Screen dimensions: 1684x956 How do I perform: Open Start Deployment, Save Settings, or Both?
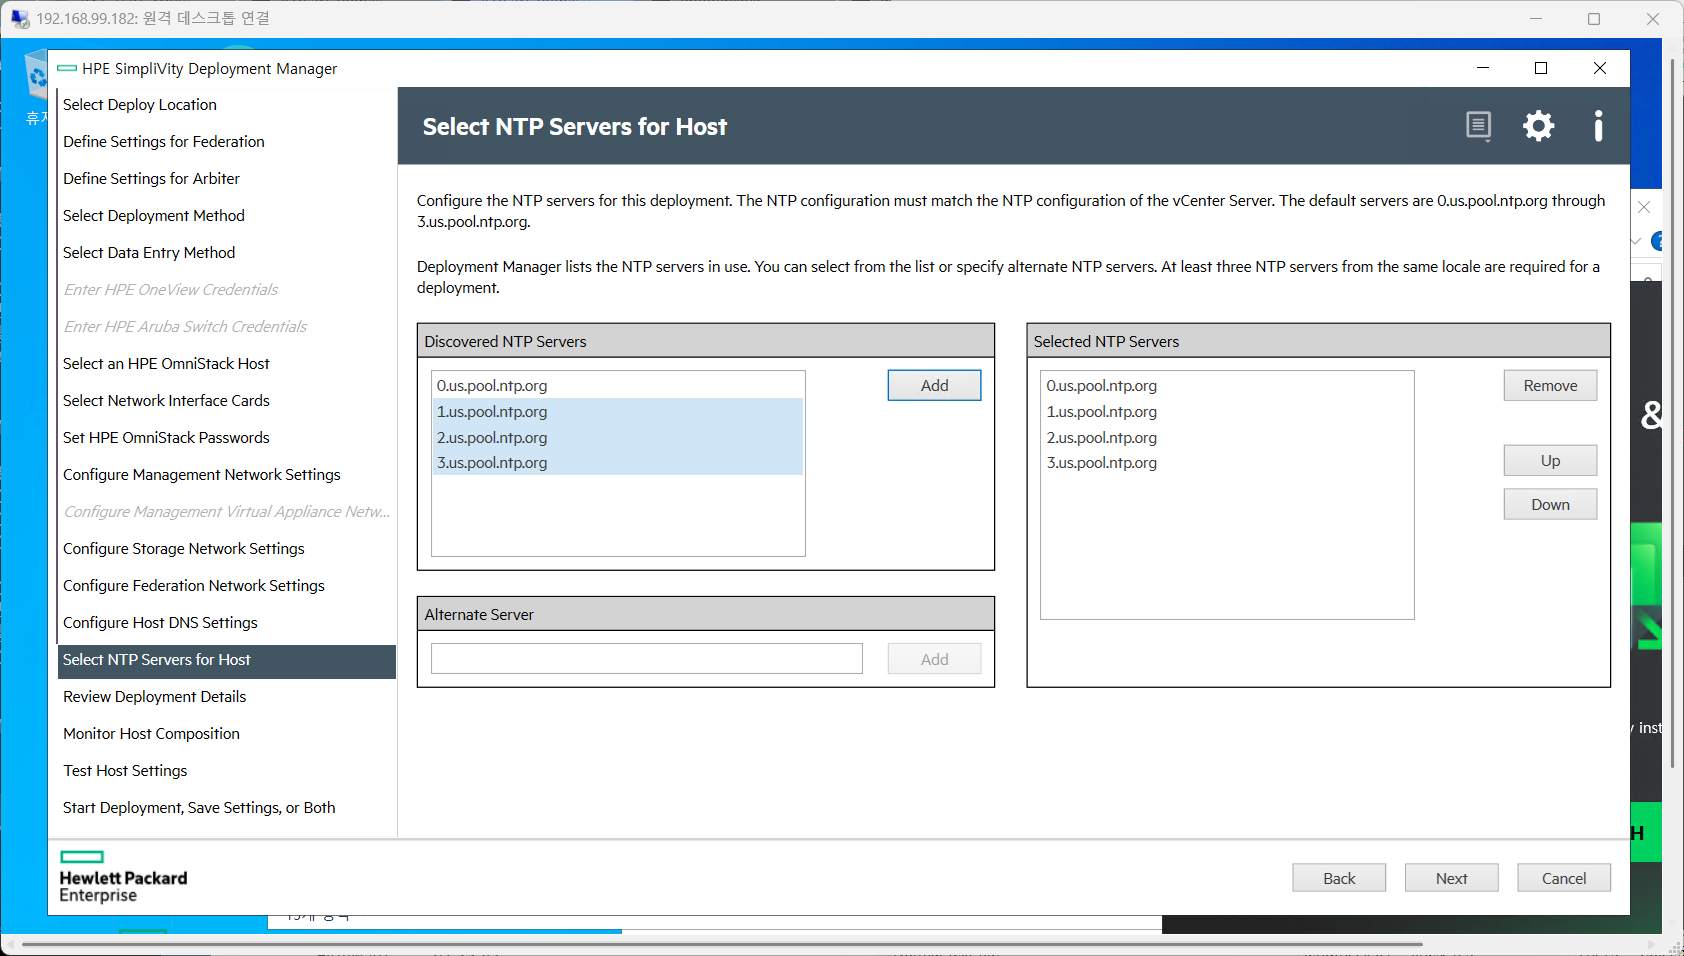(227, 807)
